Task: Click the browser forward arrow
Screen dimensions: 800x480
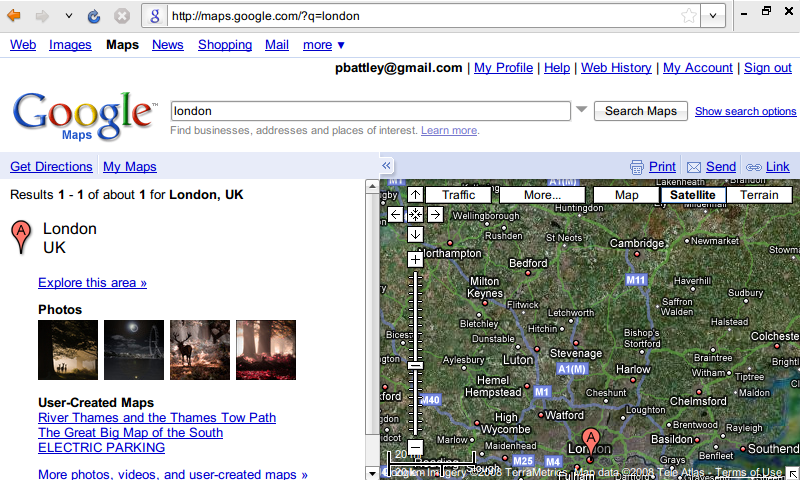Action: click(x=42, y=16)
